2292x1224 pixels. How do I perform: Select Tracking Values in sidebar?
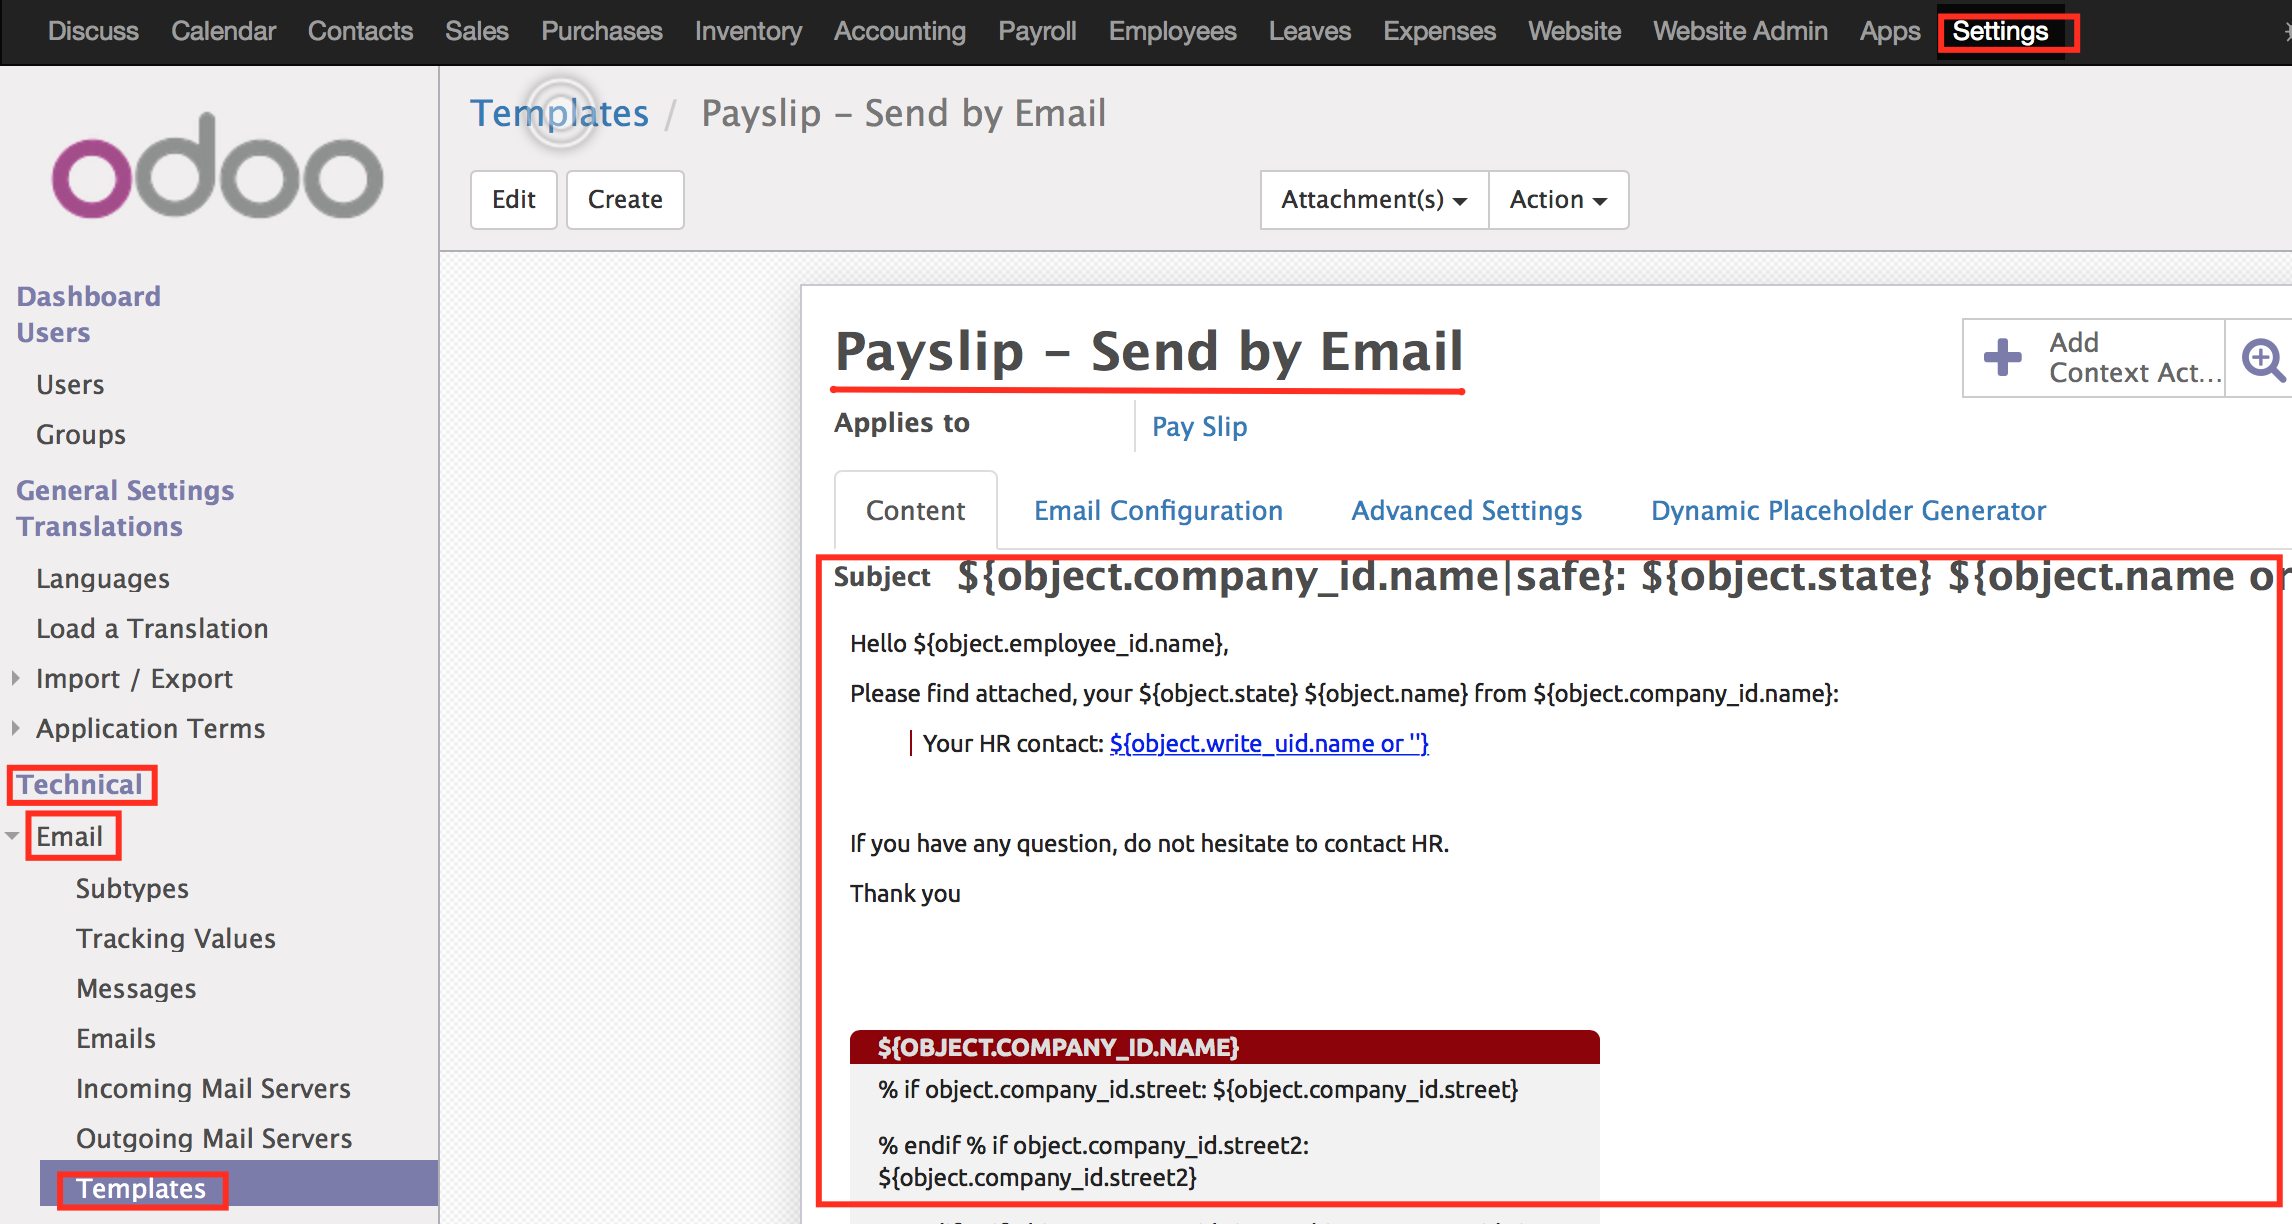point(176,938)
